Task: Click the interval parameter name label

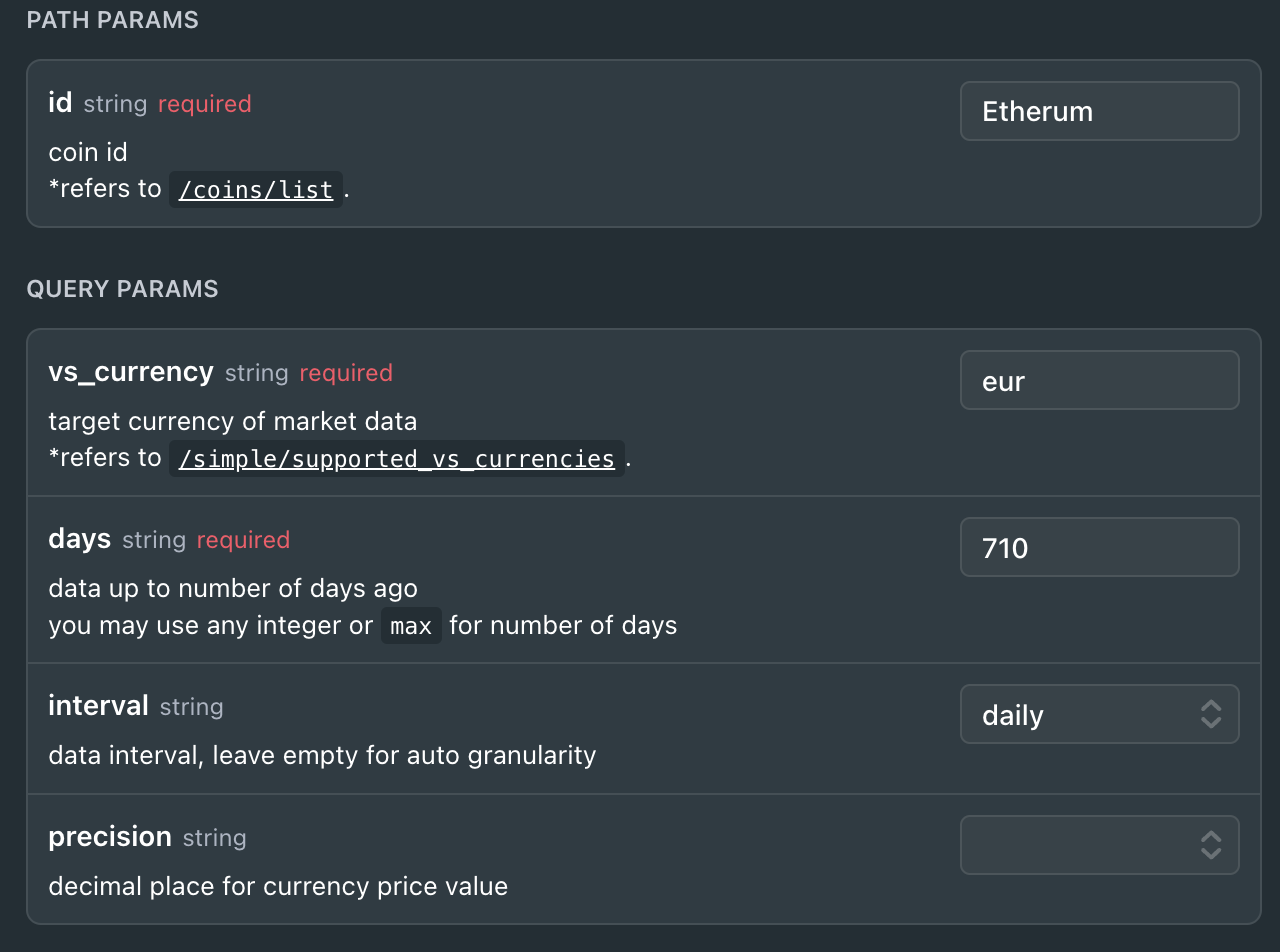Action: (98, 706)
